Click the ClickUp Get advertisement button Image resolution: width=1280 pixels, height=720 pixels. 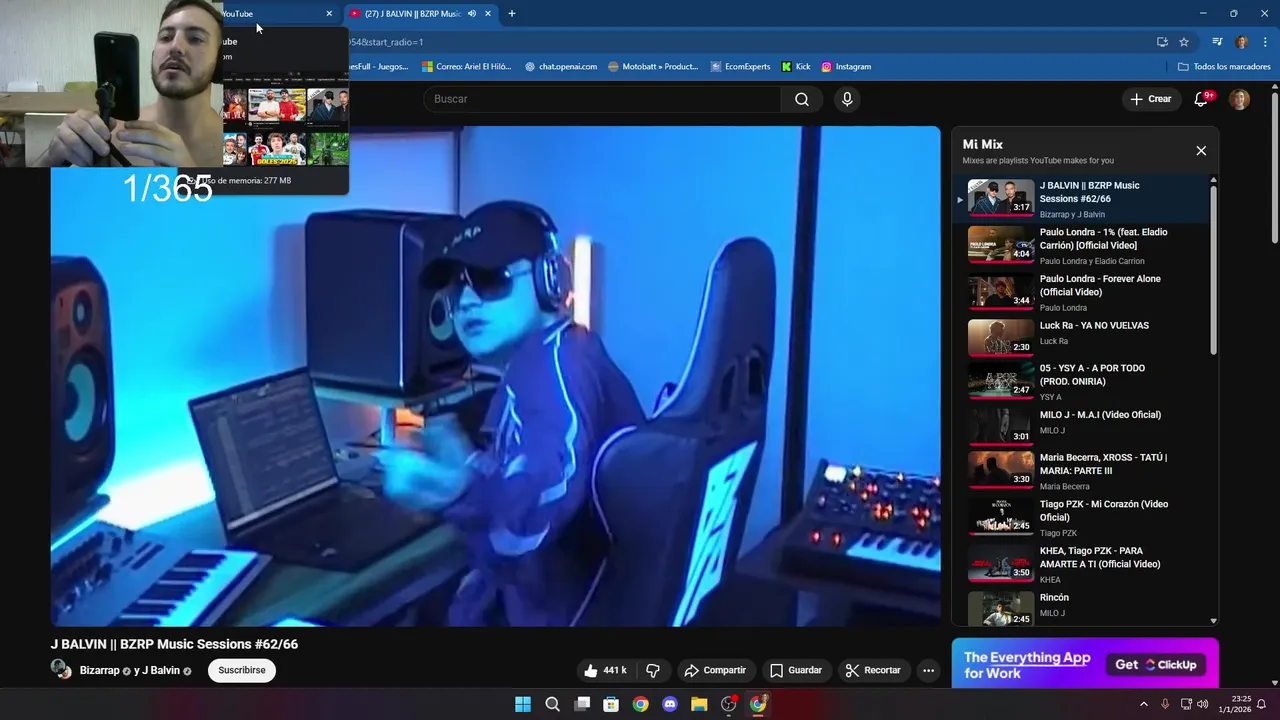(1156, 664)
